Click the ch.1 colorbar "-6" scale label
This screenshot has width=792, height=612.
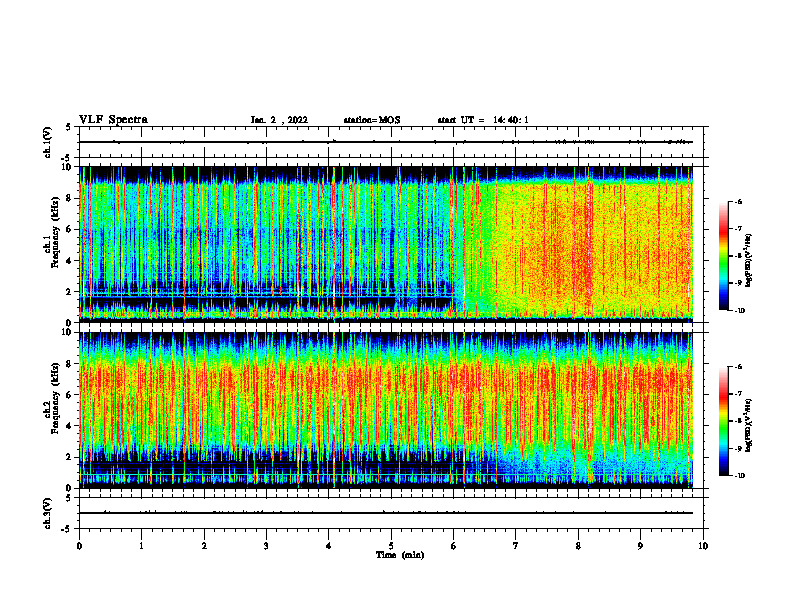click(x=739, y=202)
